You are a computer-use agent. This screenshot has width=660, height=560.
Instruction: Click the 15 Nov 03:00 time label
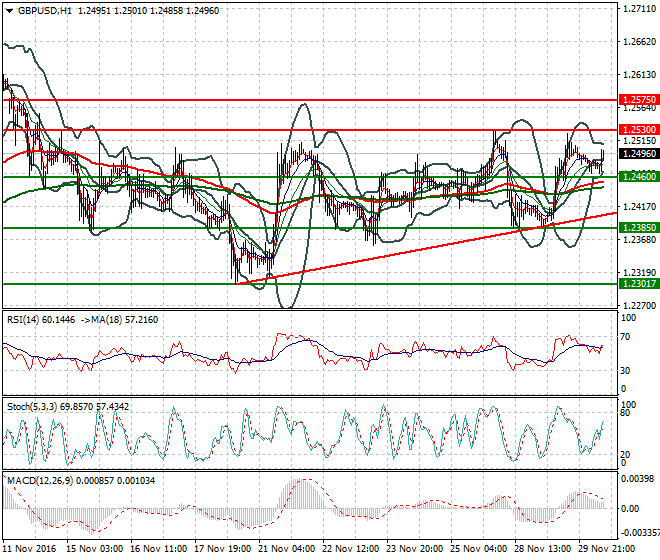[95, 549]
